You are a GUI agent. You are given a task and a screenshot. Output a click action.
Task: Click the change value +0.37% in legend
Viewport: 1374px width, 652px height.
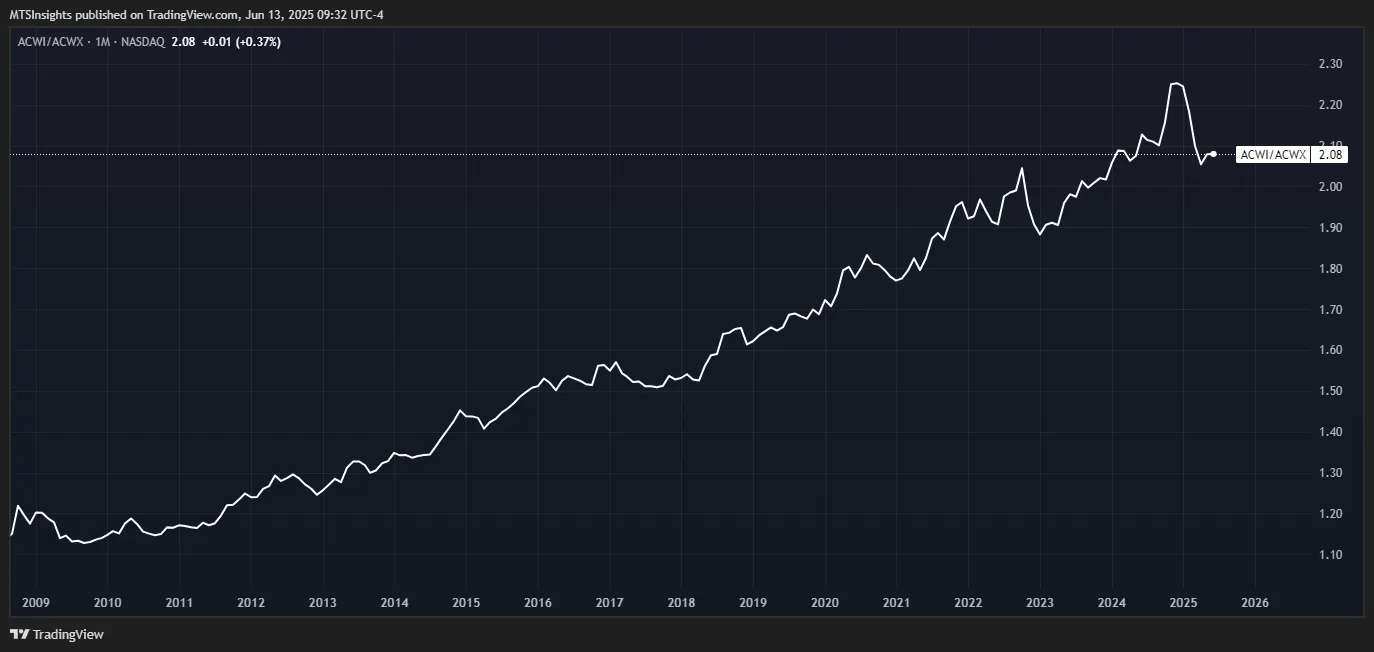[x=258, y=42]
